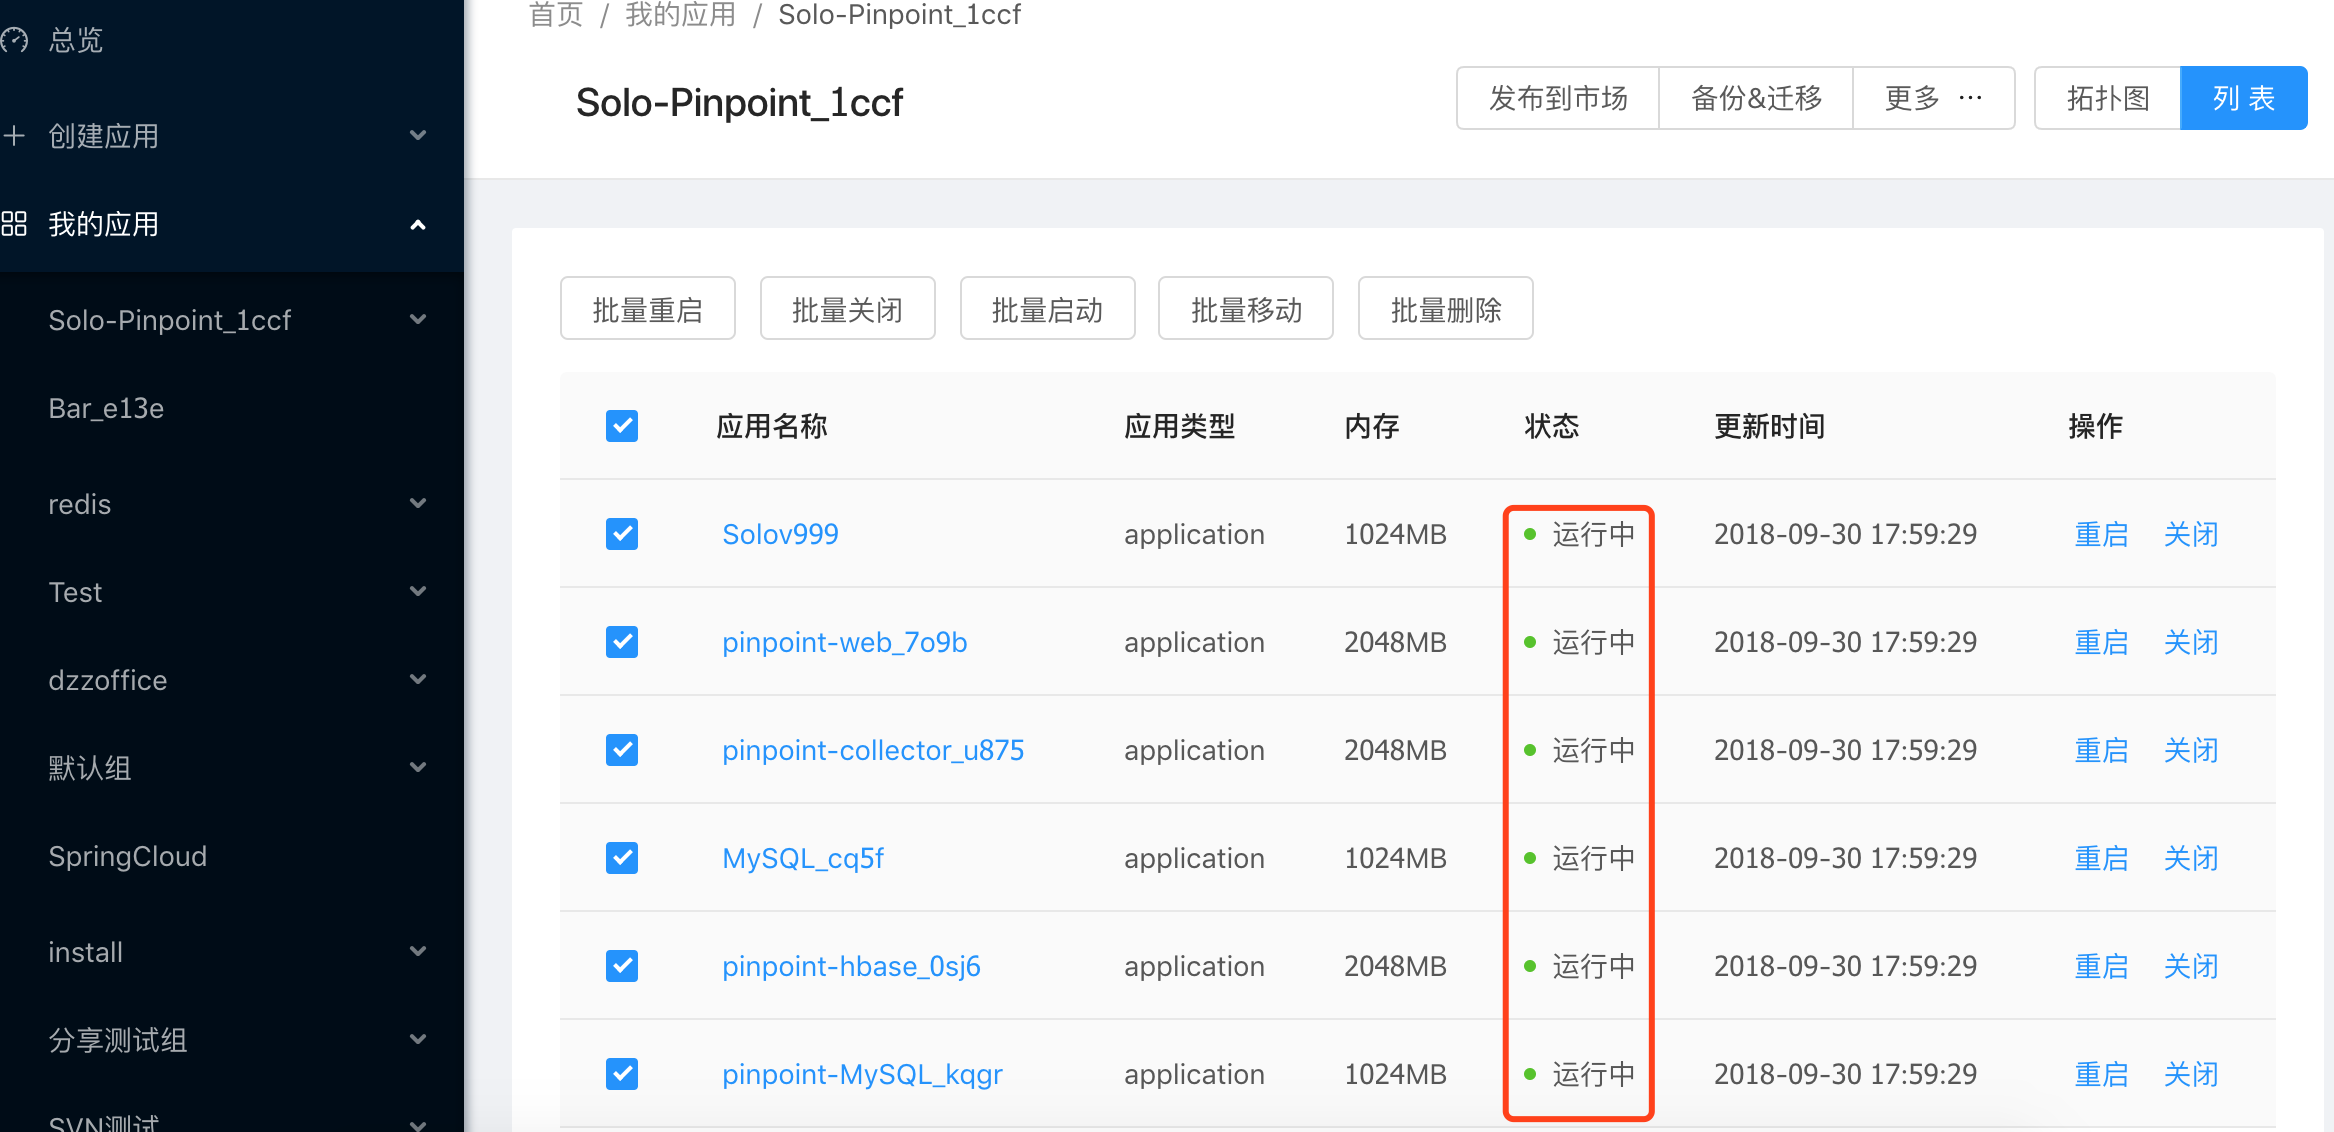
Task: Expand the redis group chevron
Action: coord(418,503)
